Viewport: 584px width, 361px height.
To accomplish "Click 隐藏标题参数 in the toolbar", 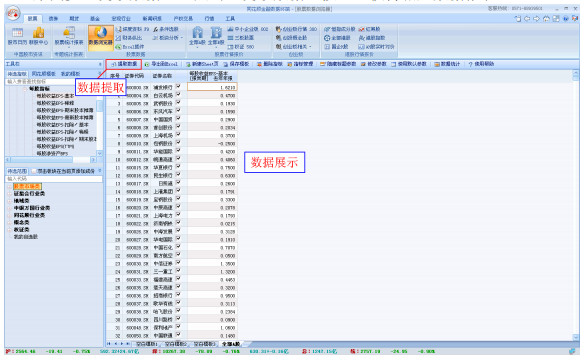I will pos(338,64).
